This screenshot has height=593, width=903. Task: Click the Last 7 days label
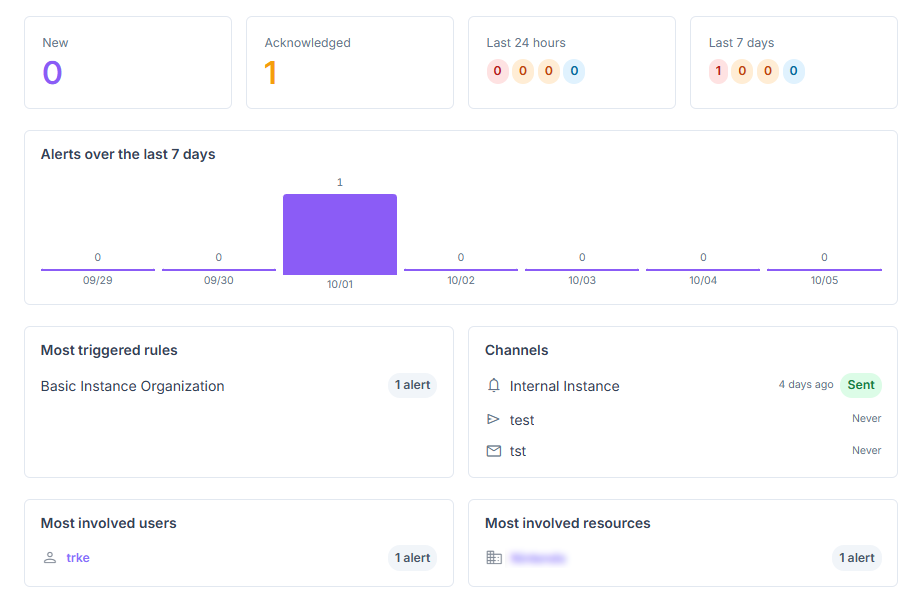coord(741,43)
